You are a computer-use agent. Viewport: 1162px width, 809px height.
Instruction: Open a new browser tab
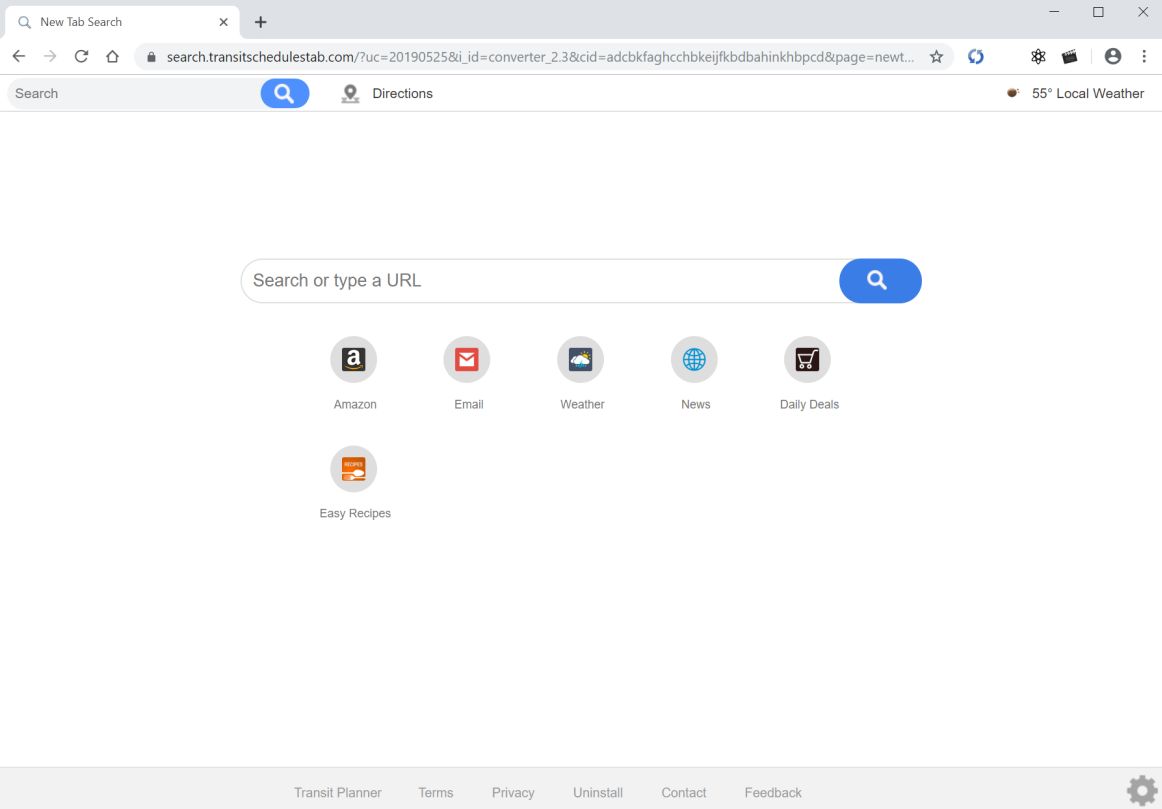coord(260,21)
